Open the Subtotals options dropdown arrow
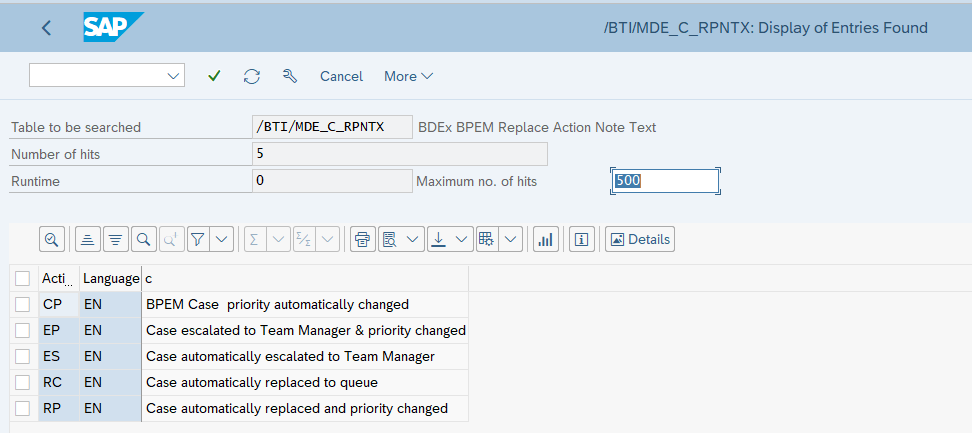972x433 pixels. (328, 240)
